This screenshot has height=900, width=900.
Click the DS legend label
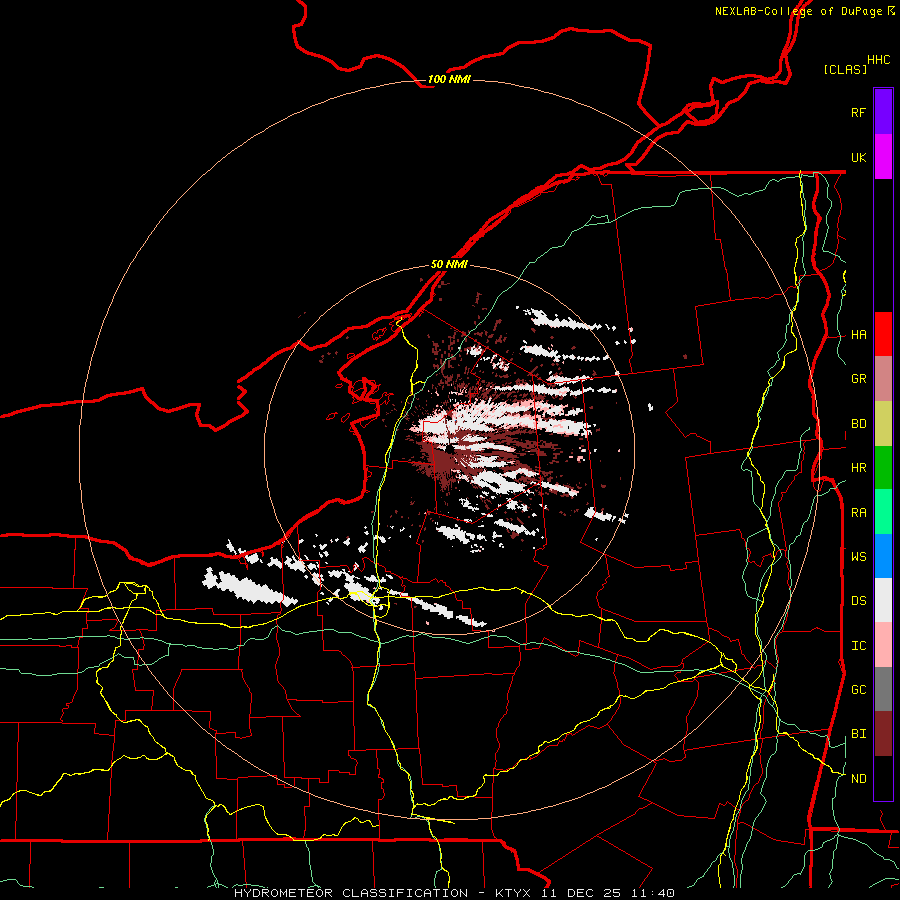tap(858, 601)
